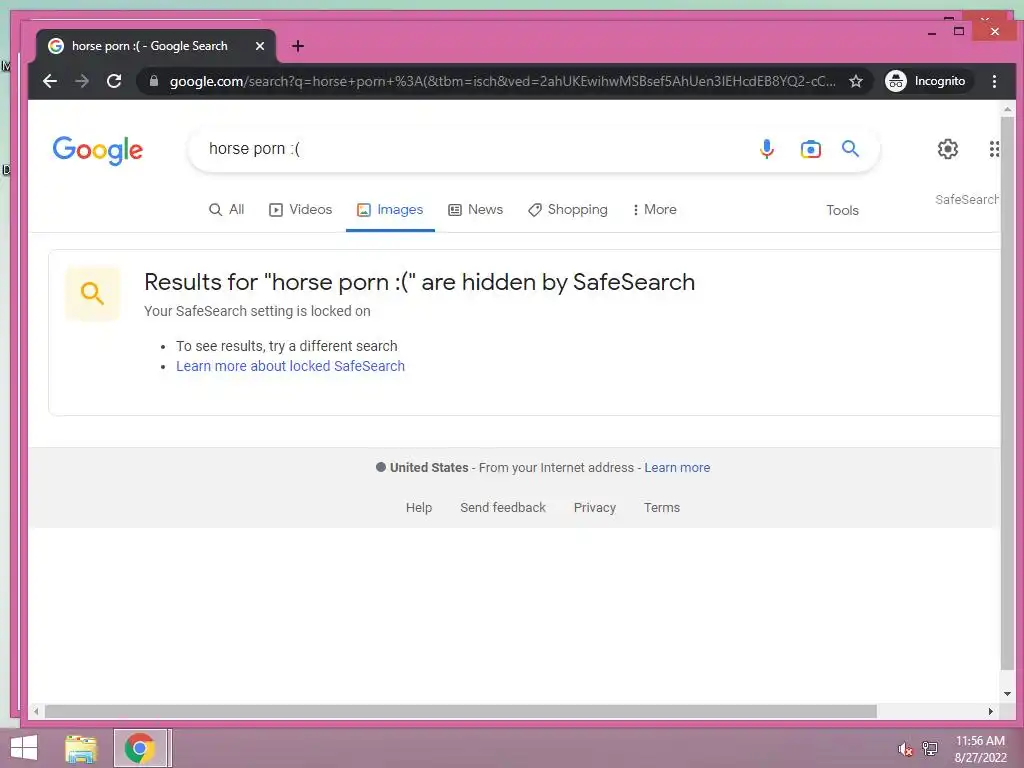Open the Tools filter button
The height and width of the screenshot is (768, 1024).
[x=842, y=210]
